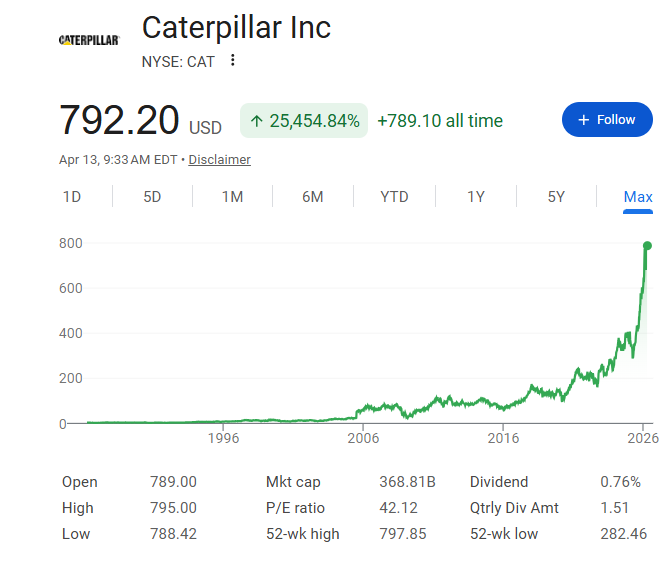Select the 1D time range tab
The height and width of the screenshot is (575, 670).
(72, 197)
